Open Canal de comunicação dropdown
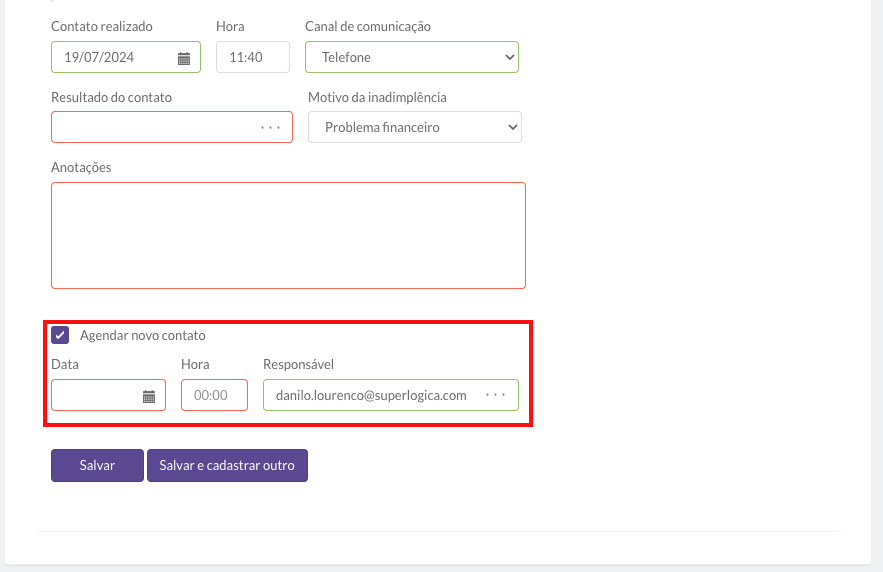Image resolution: width=883 pixels, height=572 pixels. coord(412,57)
